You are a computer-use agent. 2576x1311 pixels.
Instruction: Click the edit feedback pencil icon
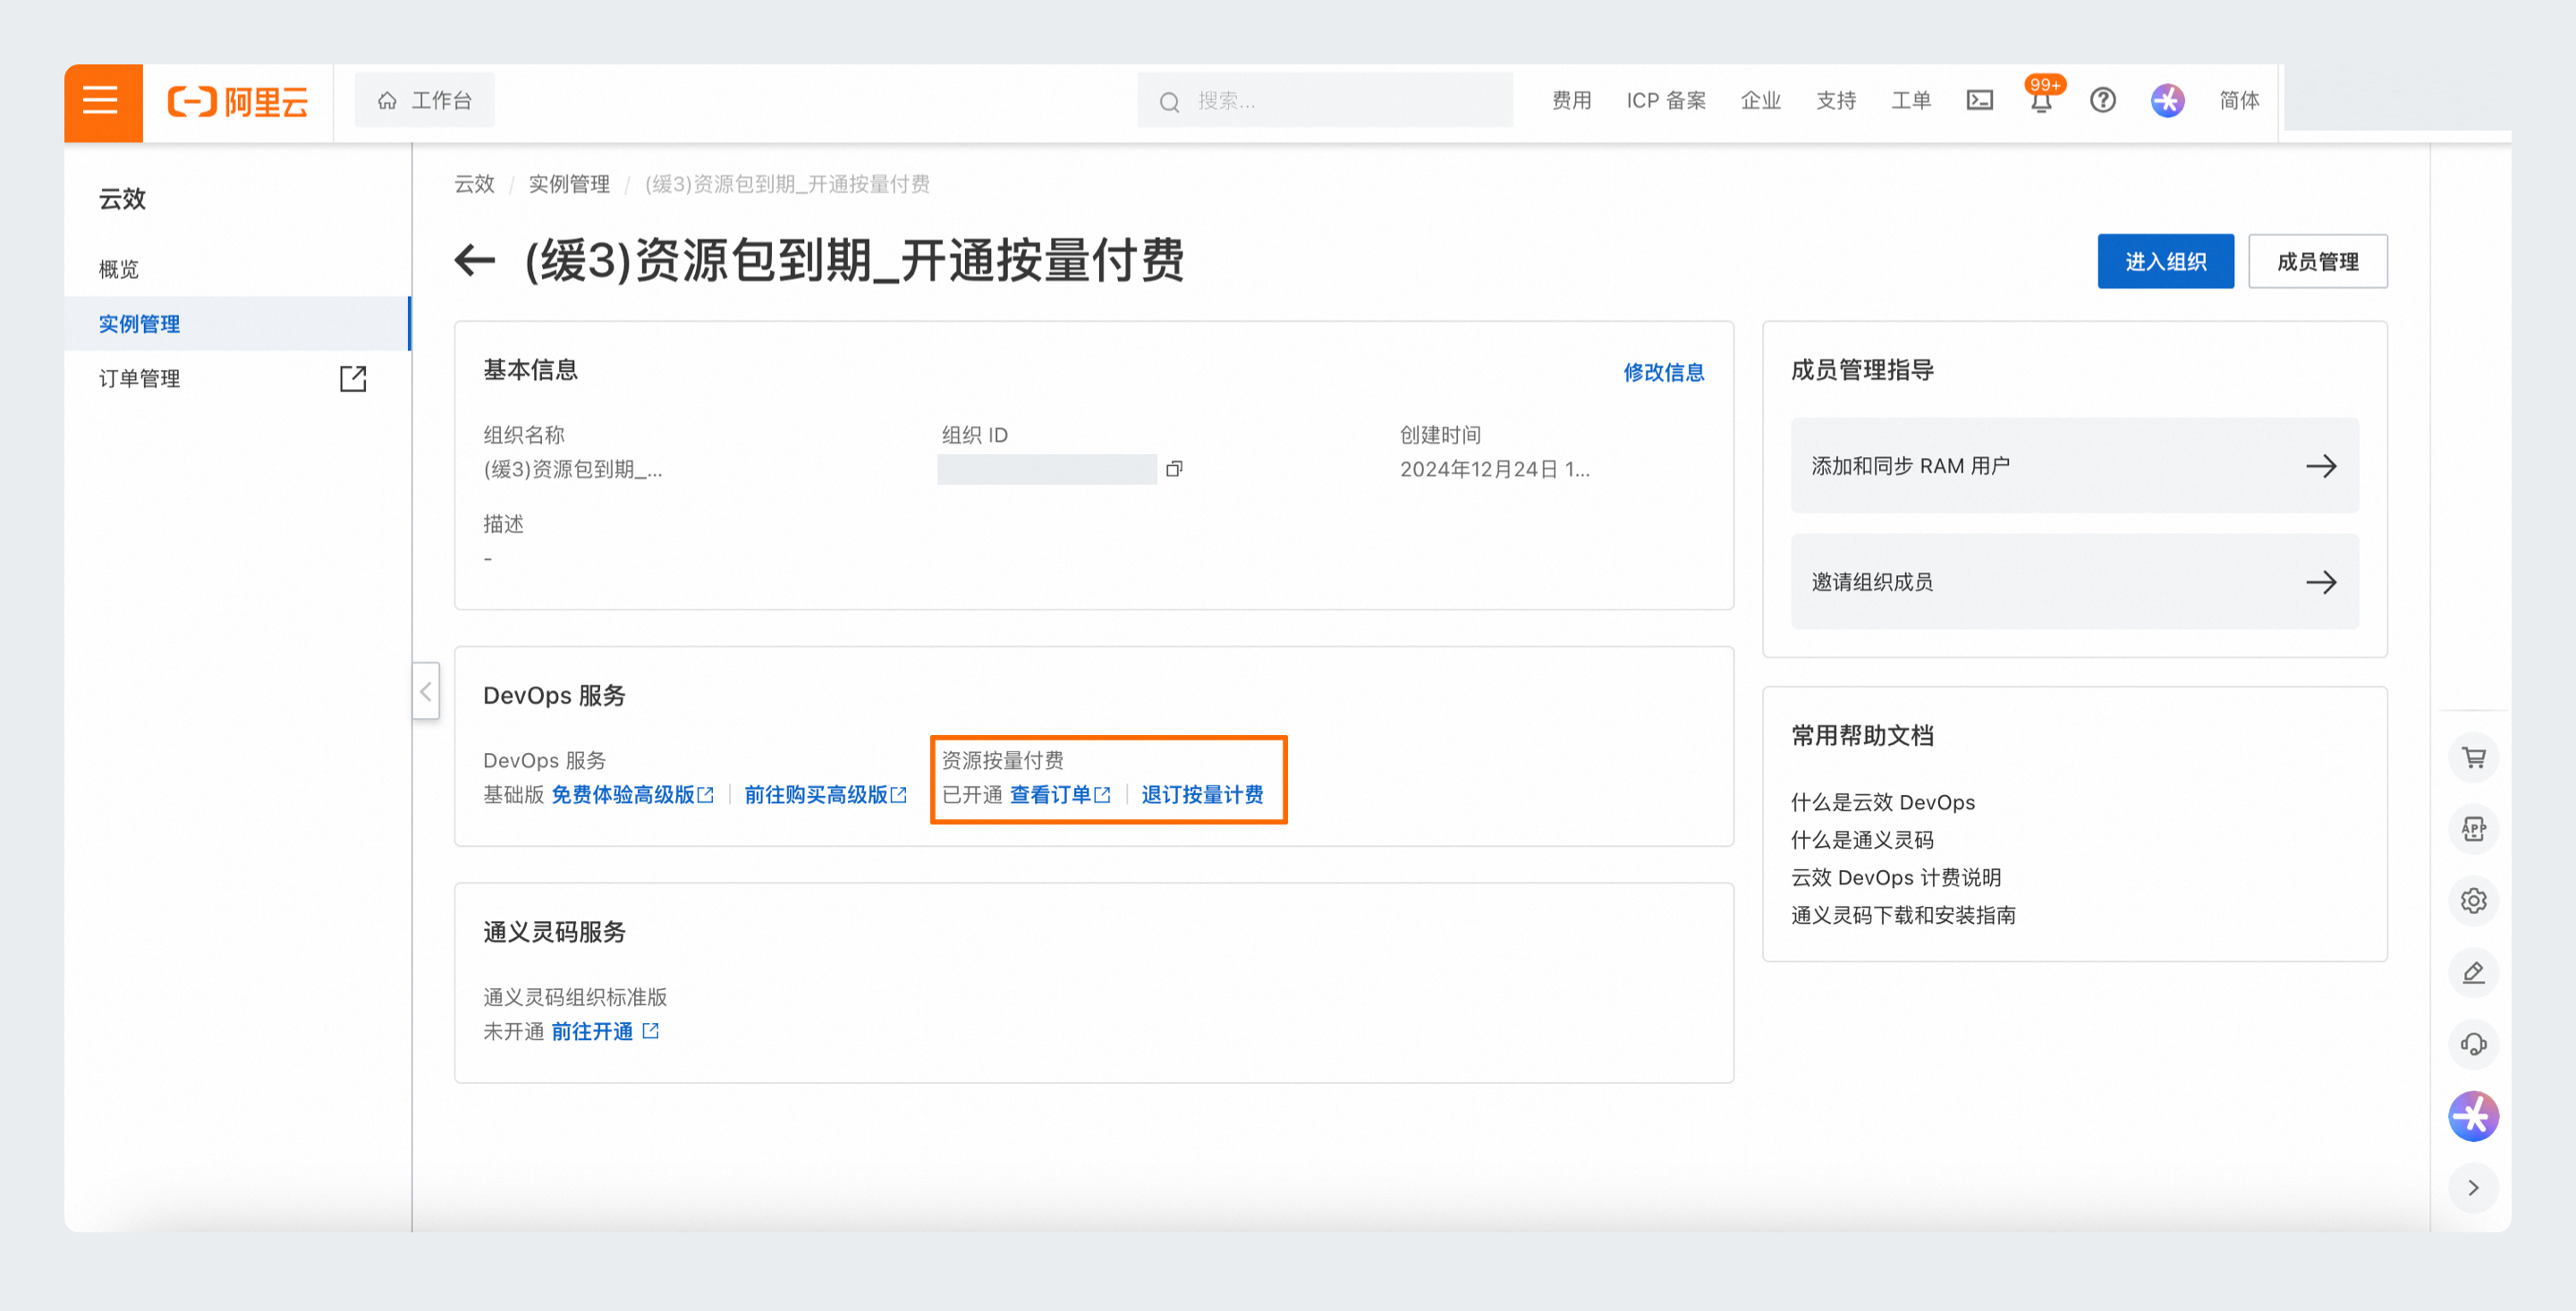(2473, 972)
